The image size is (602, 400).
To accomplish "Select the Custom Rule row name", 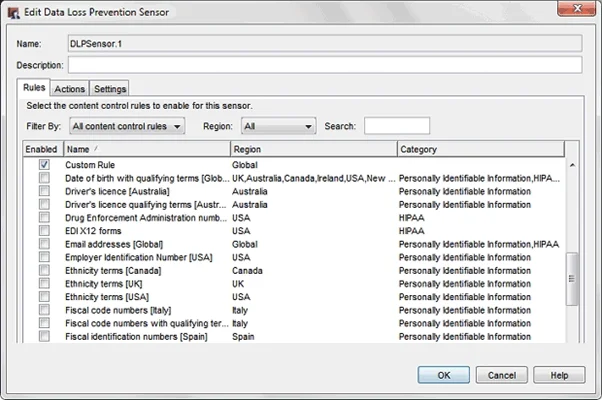I will click(x=90, y=165).
